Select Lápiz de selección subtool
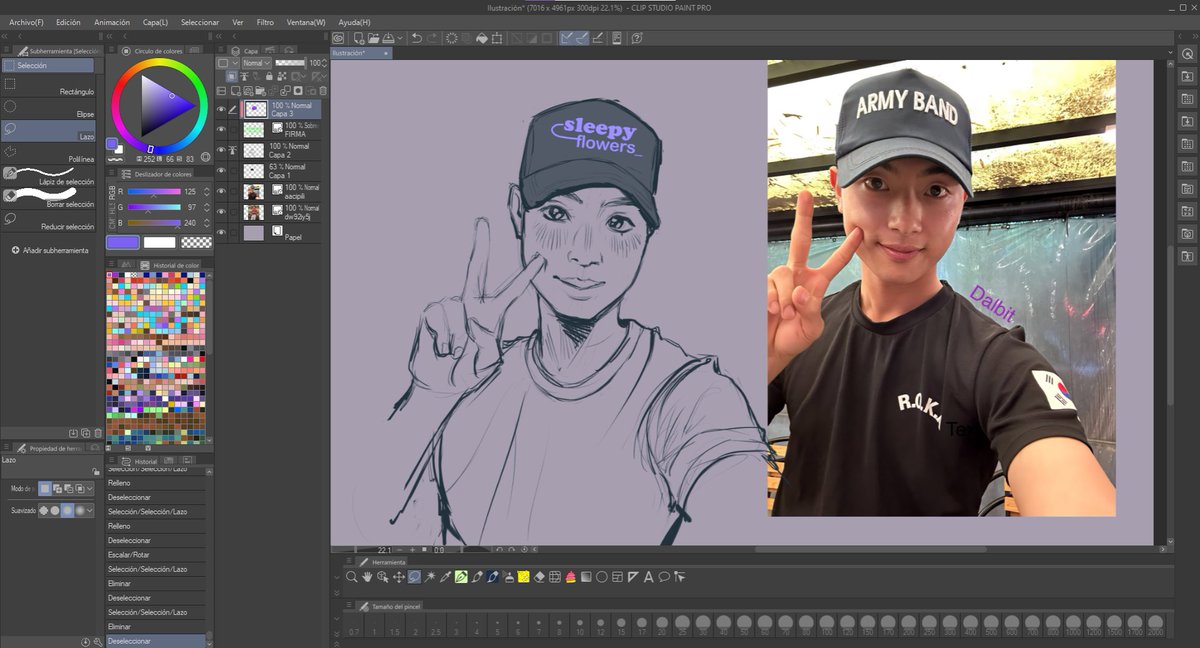This screenshot has height=648, width=1200. tap(48, 176)
